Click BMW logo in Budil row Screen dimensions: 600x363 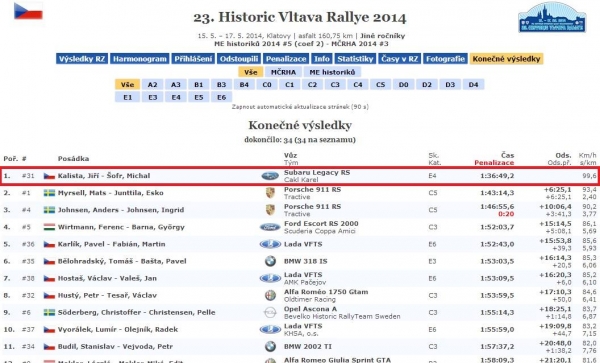tap(270, 347)
